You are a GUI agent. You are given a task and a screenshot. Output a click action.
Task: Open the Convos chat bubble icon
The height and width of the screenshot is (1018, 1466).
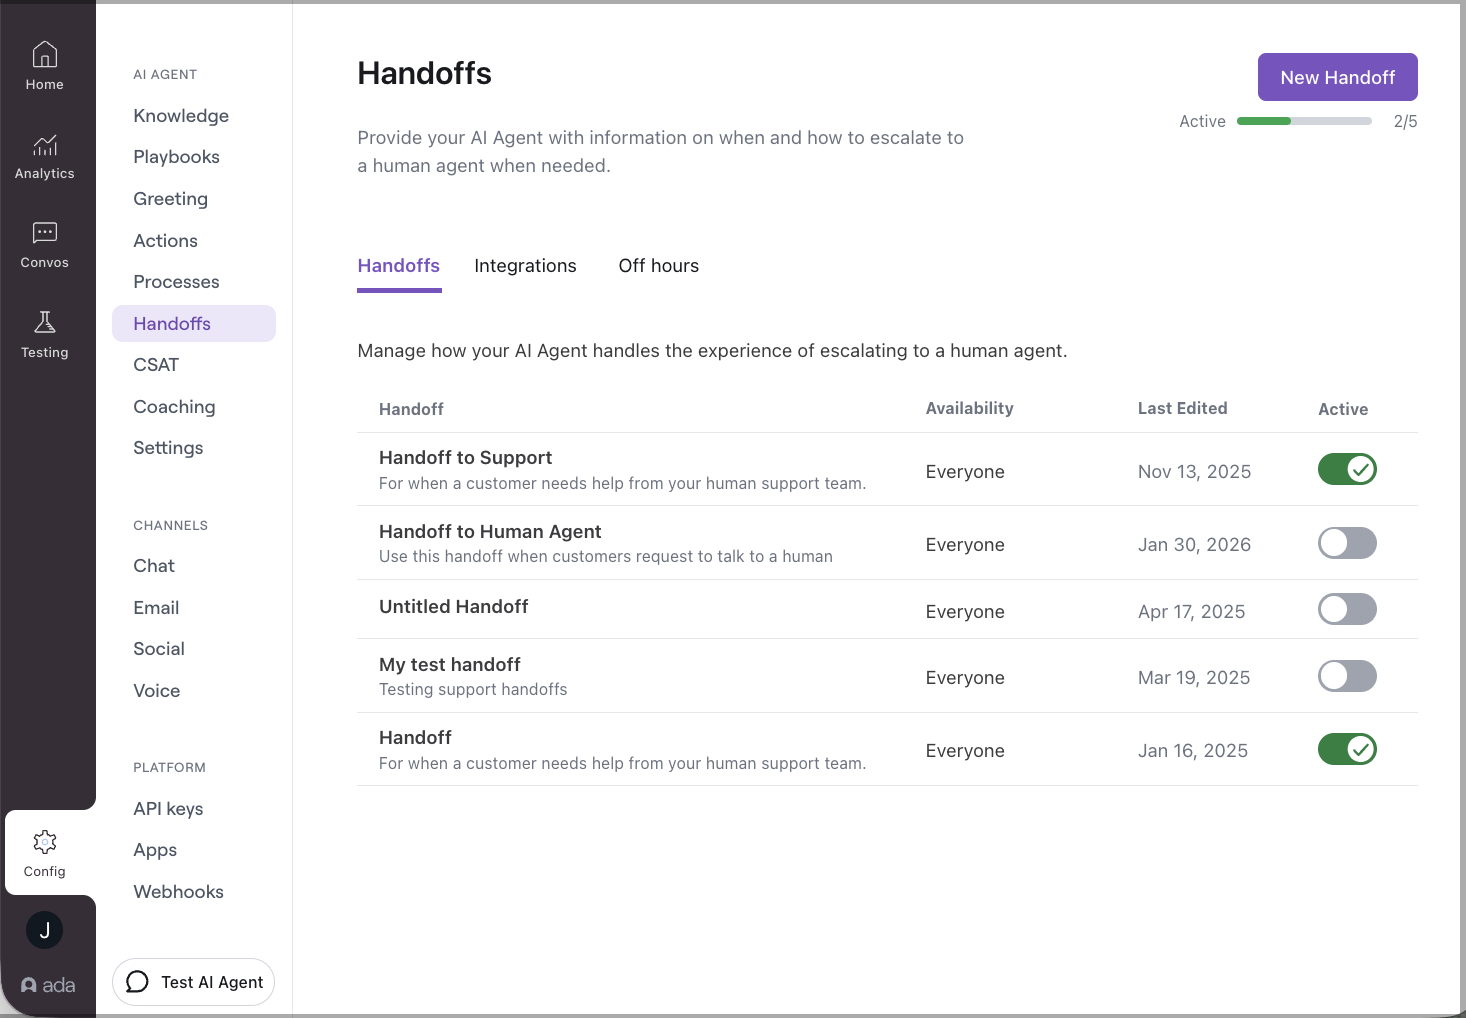point(45,233)
